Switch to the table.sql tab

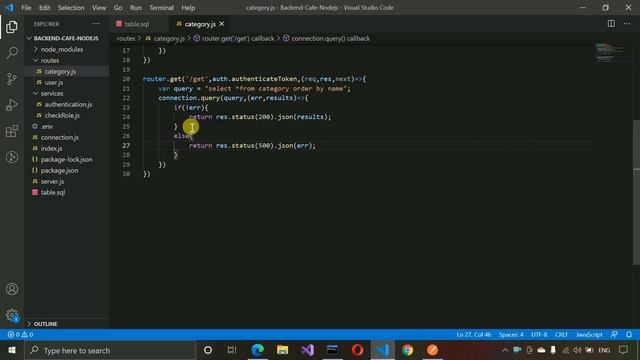138,24
